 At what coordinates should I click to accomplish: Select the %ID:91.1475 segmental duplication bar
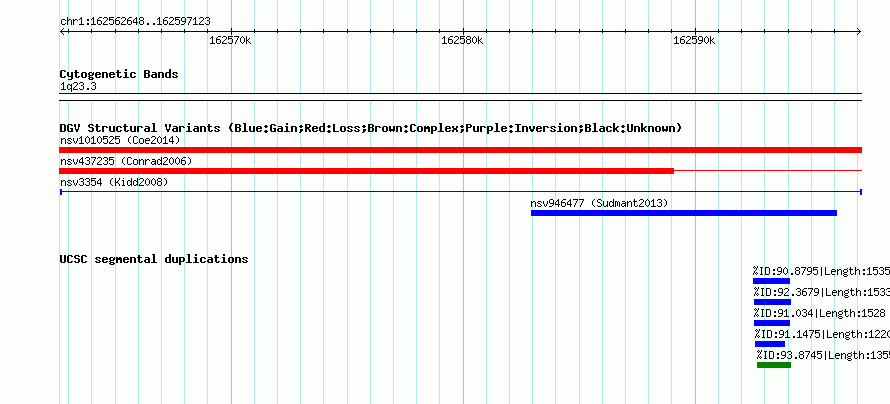pos(770,344)
